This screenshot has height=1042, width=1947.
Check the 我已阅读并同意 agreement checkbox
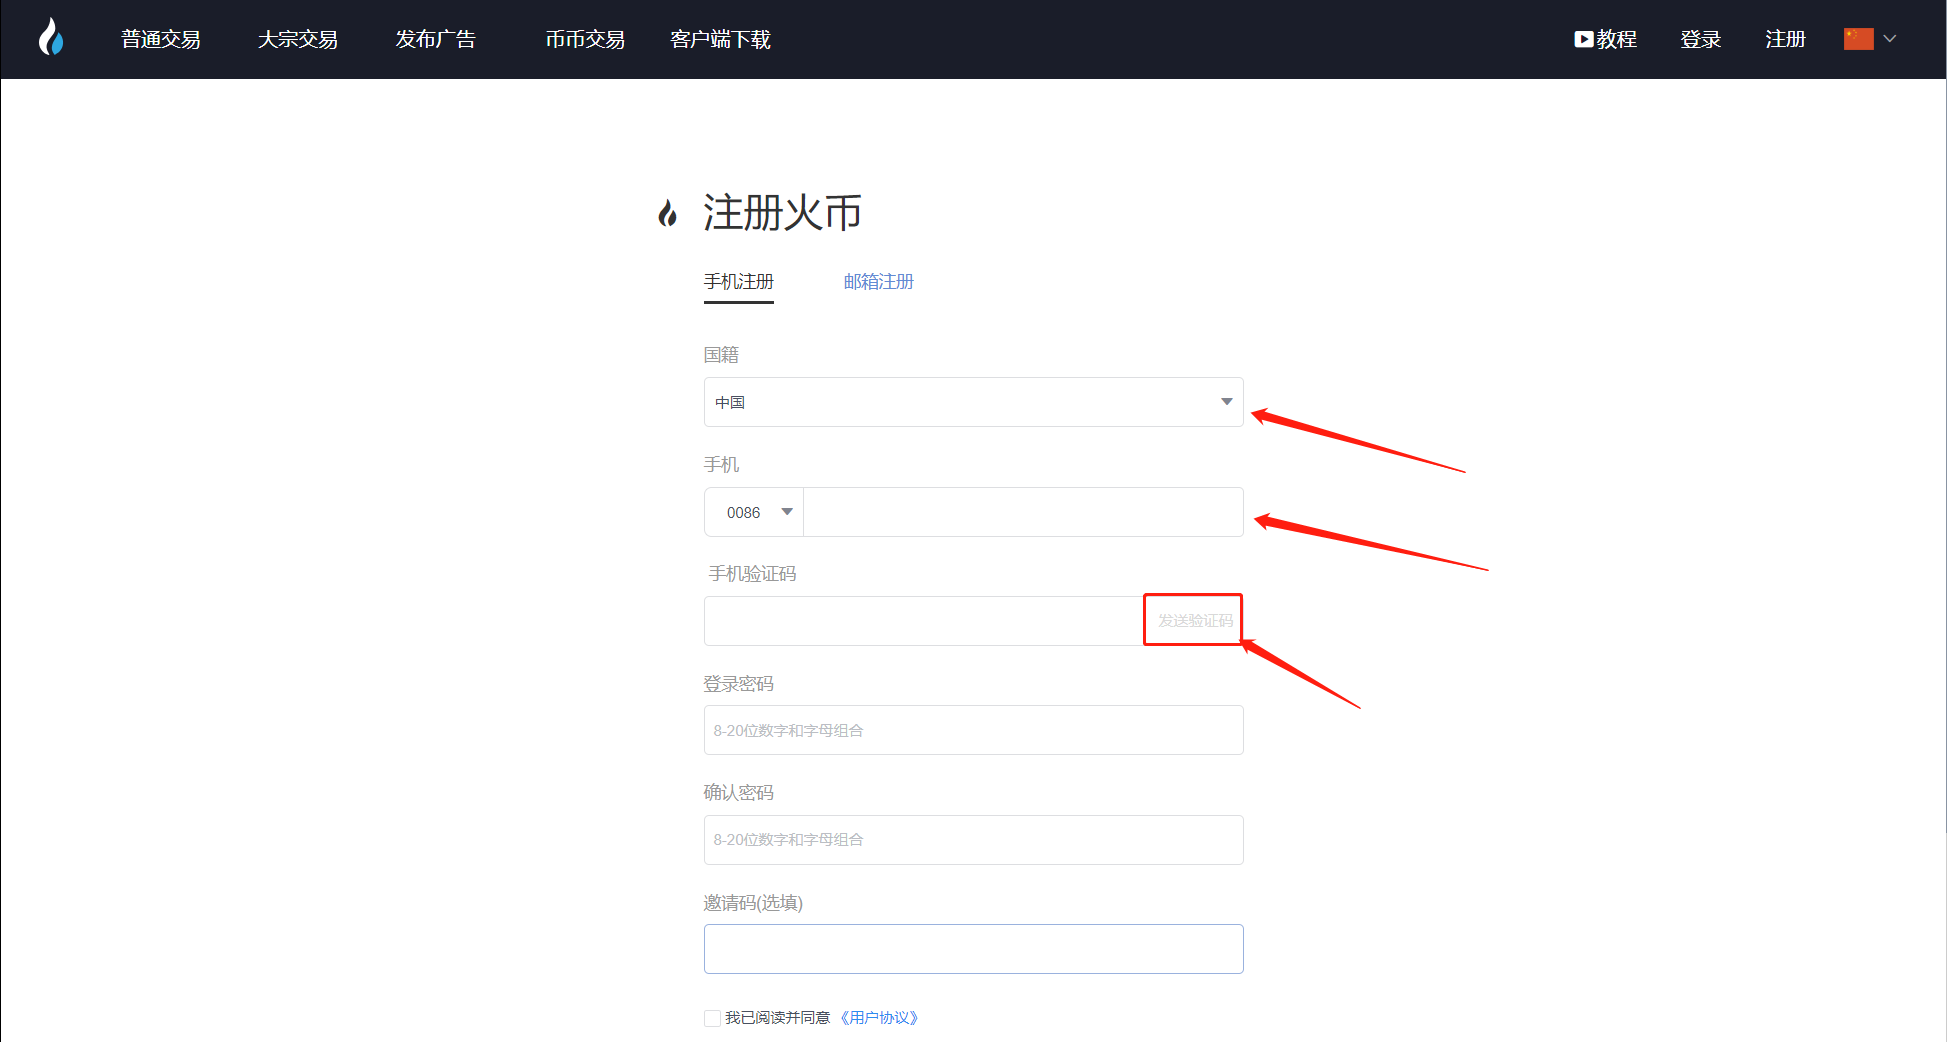coord(712,1018)
